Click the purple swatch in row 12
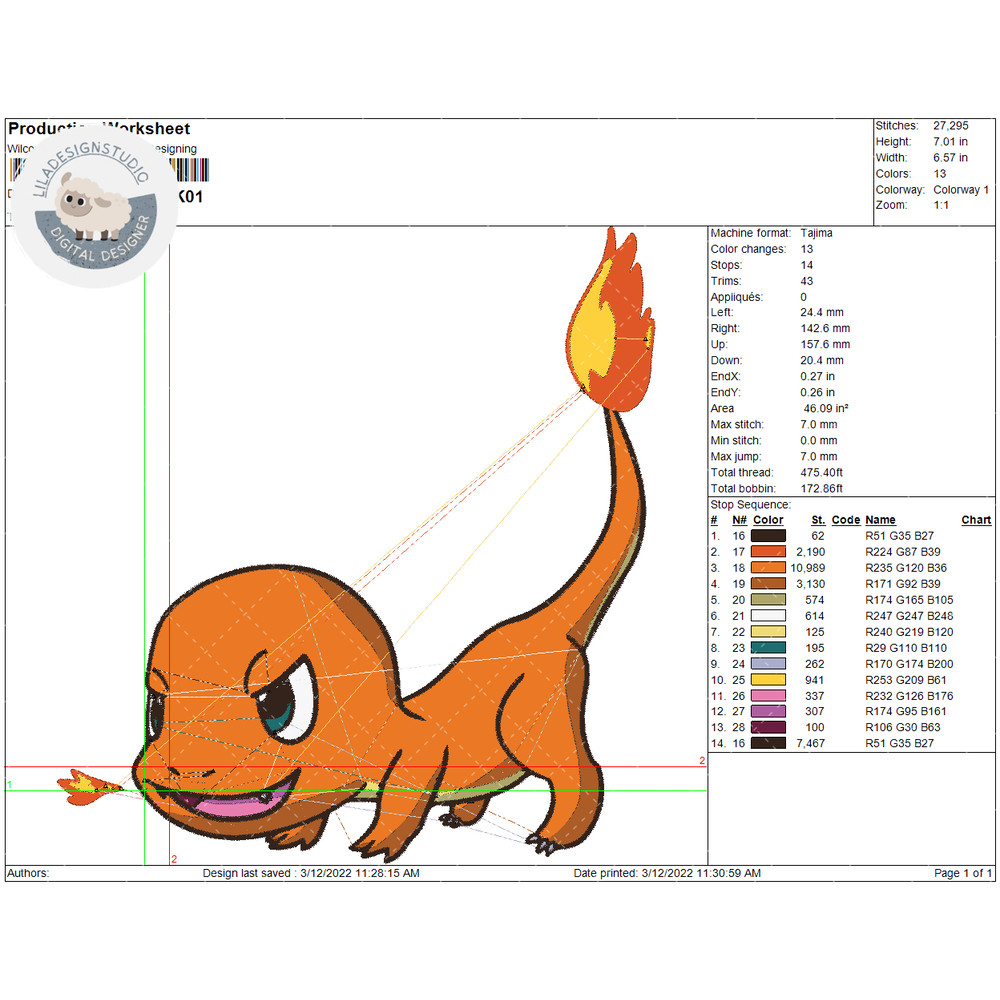This screenshot has height=1000, width=1000. click(x=769, y=712)
